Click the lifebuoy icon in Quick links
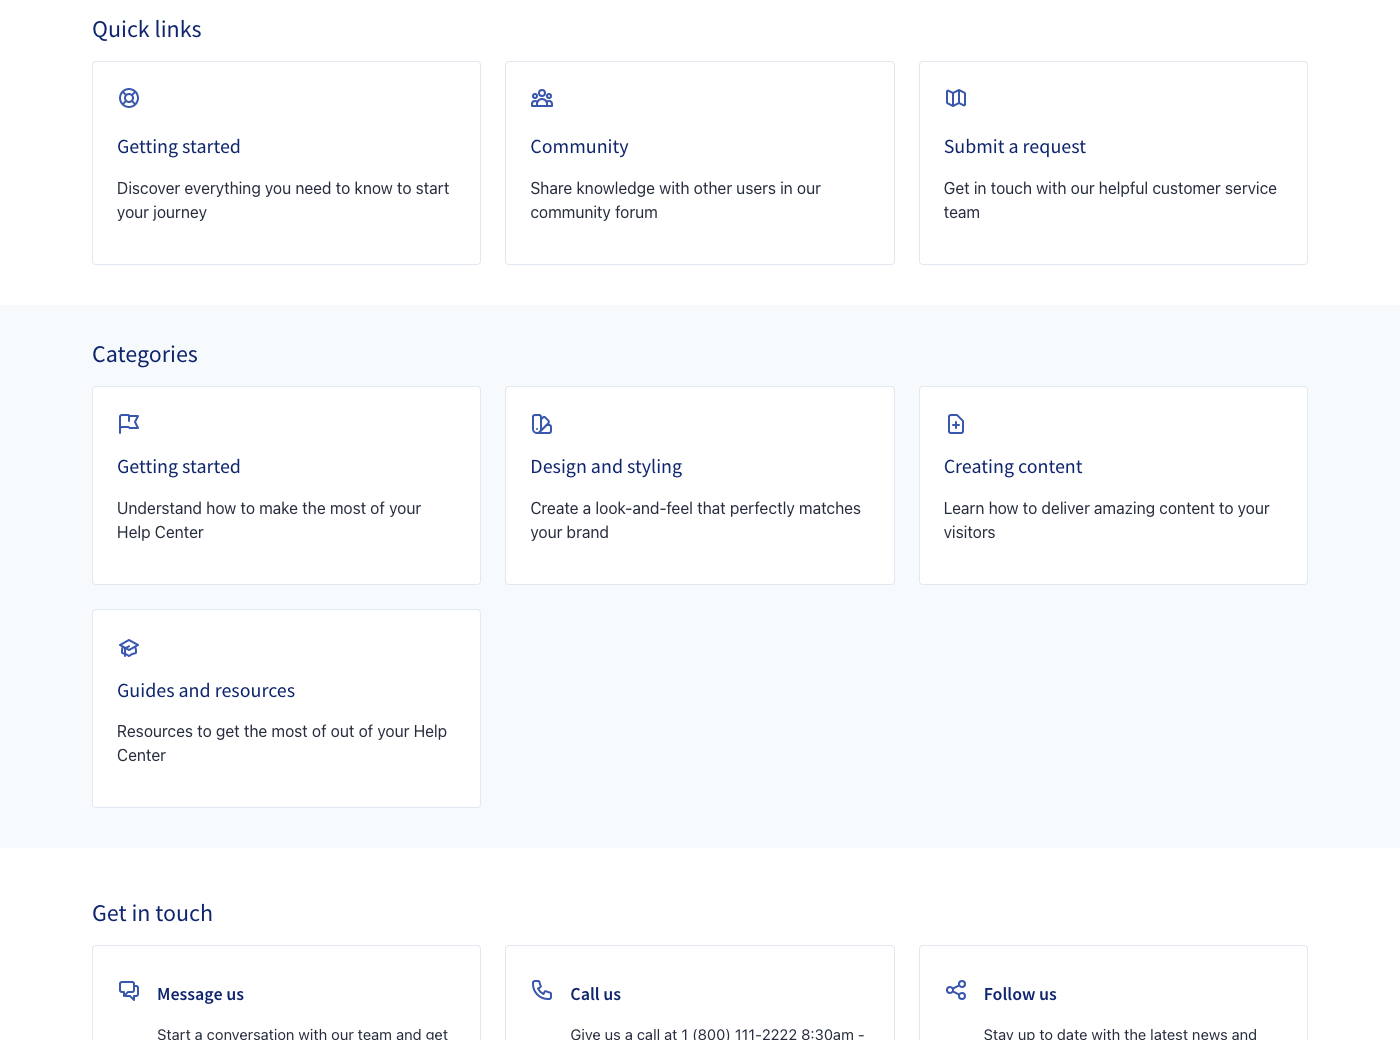This screenshot has width=1400, height=1040. pos(129,98)
